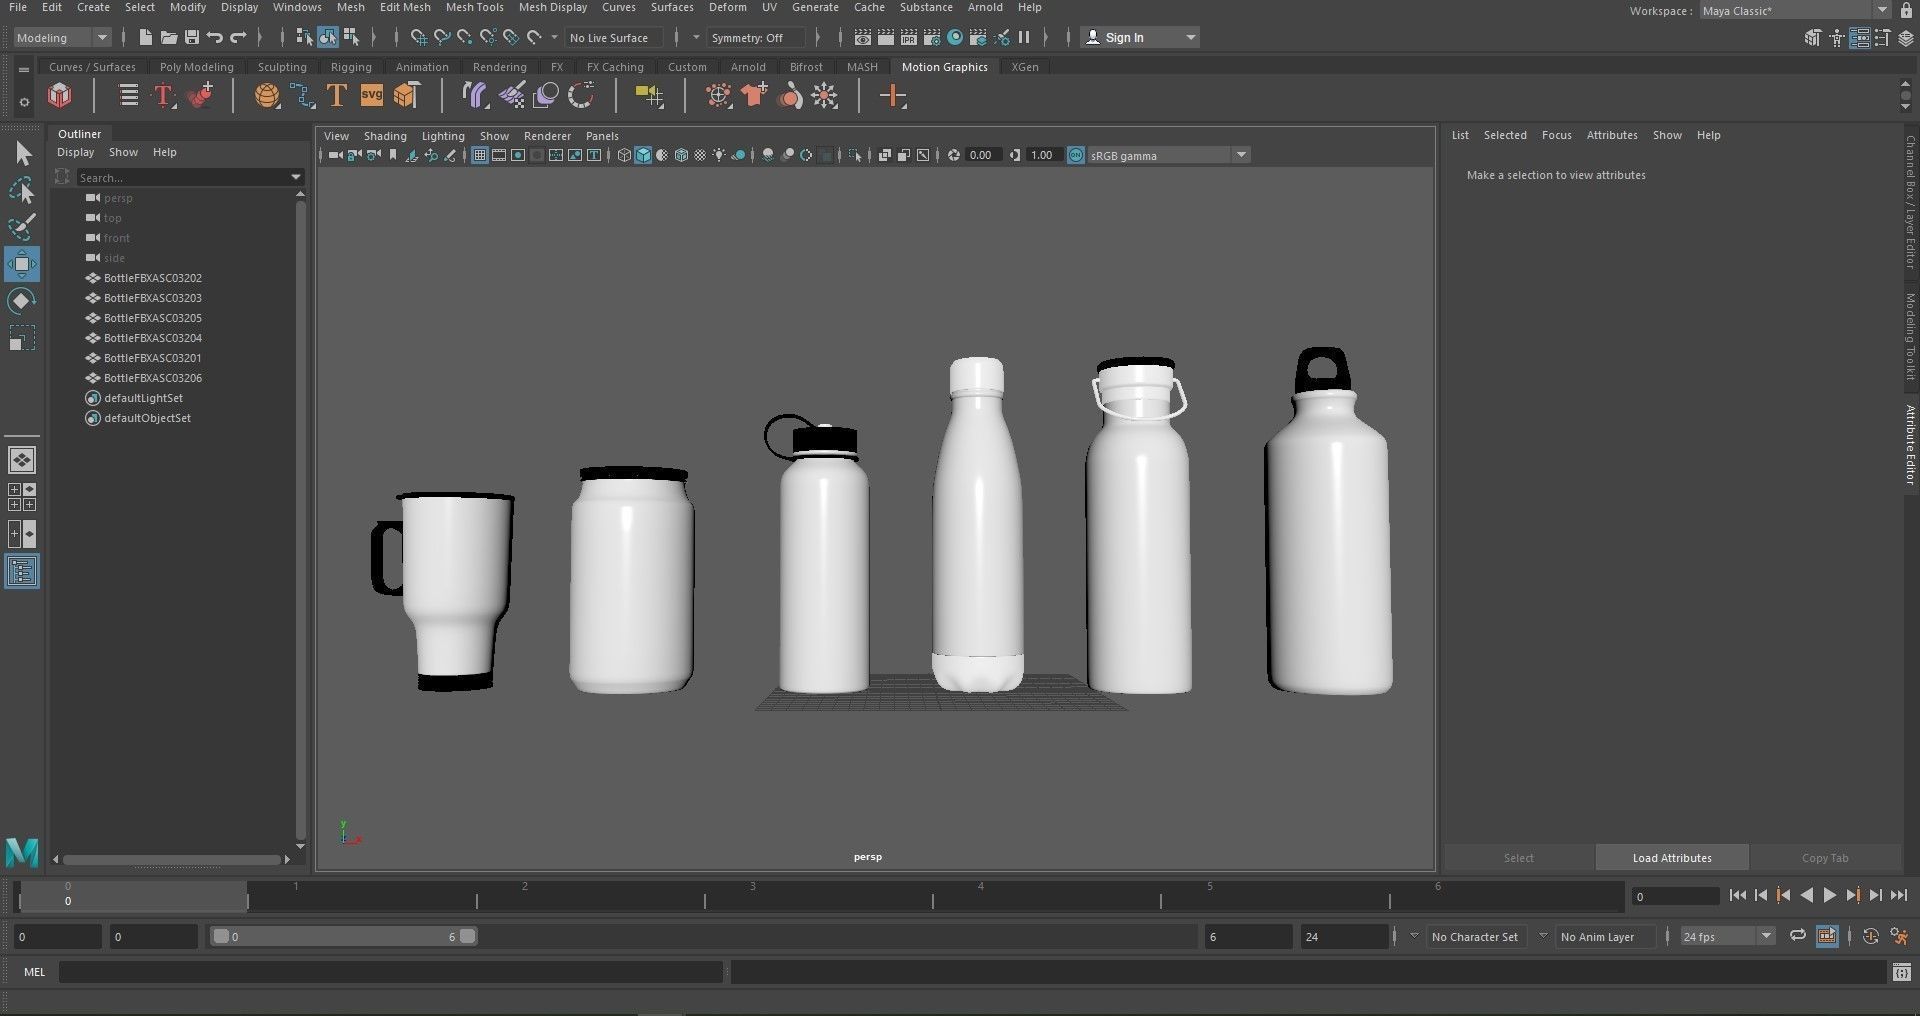Image resolution: width=1920 pixels, height=1016 pixels.
Task: Activate the Rotate tool in toolbox
Action: click(22, 301)
